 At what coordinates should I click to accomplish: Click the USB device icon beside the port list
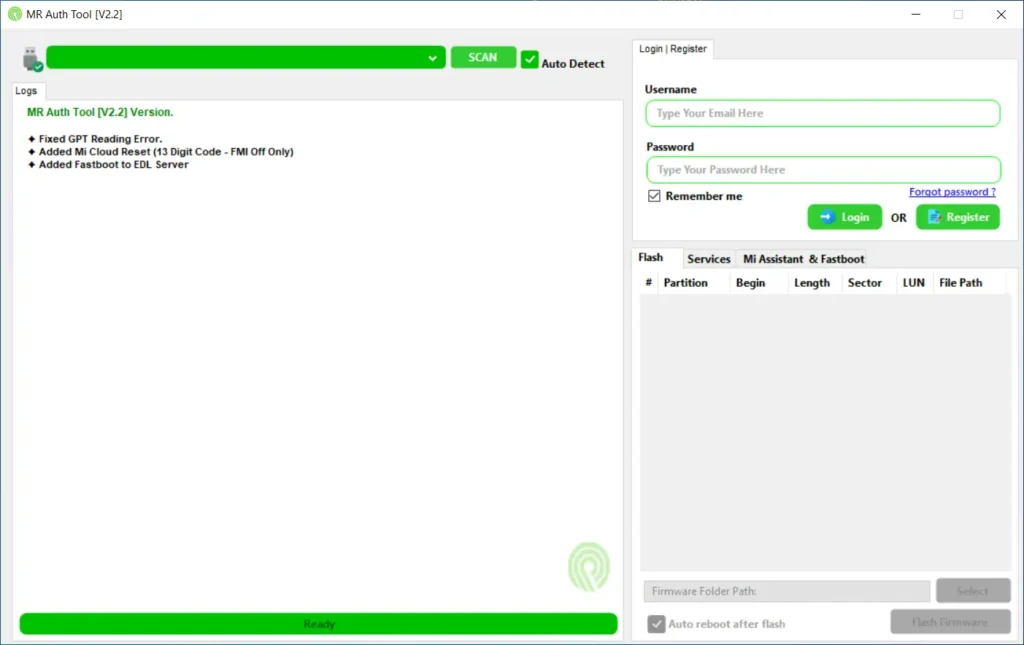[32, 59]
